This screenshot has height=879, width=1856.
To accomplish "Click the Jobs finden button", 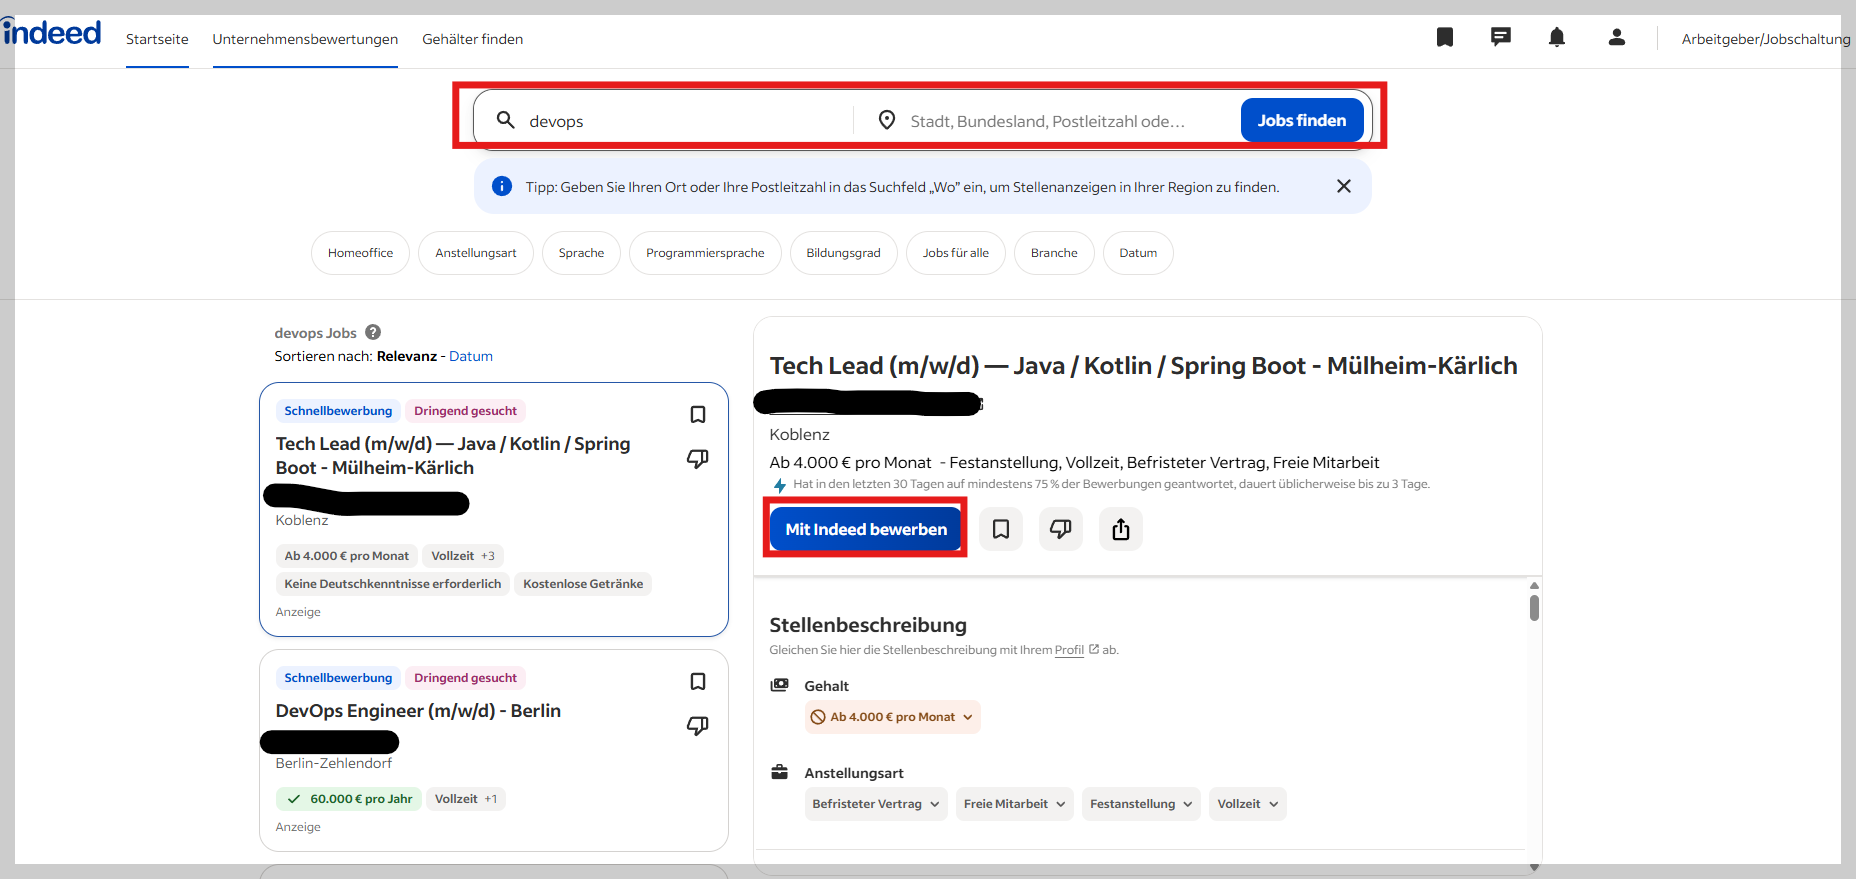I will point(1302,120).
